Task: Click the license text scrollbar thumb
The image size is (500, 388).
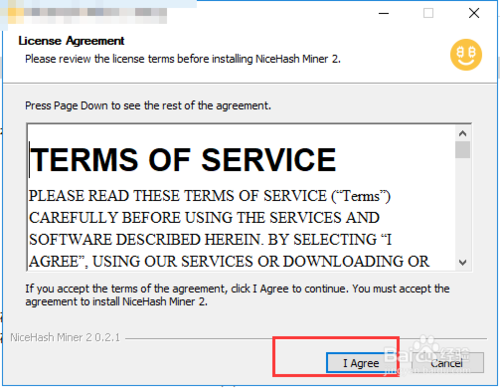Action: [462, 149]
